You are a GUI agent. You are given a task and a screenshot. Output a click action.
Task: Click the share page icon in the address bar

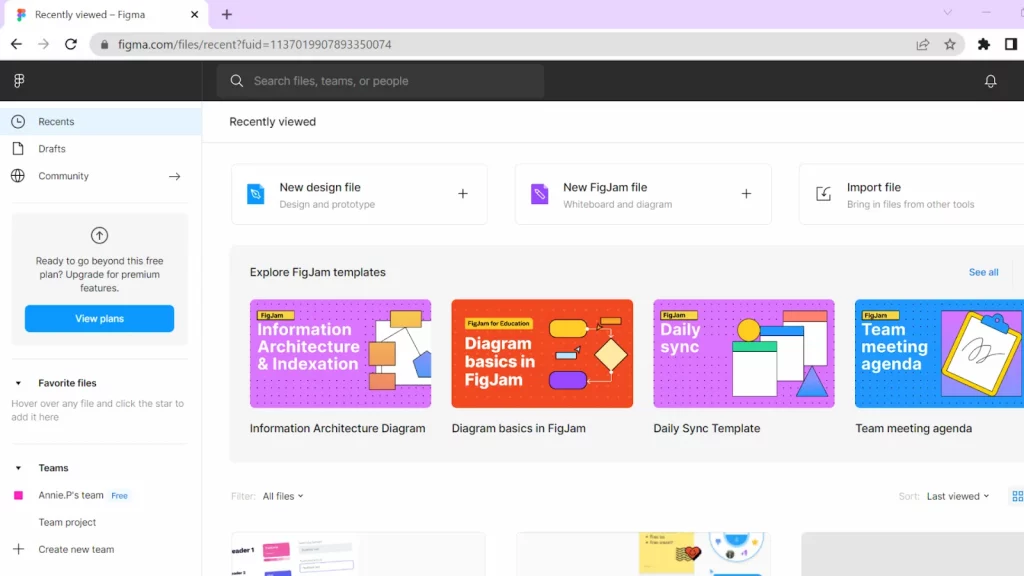pos(922,44)
